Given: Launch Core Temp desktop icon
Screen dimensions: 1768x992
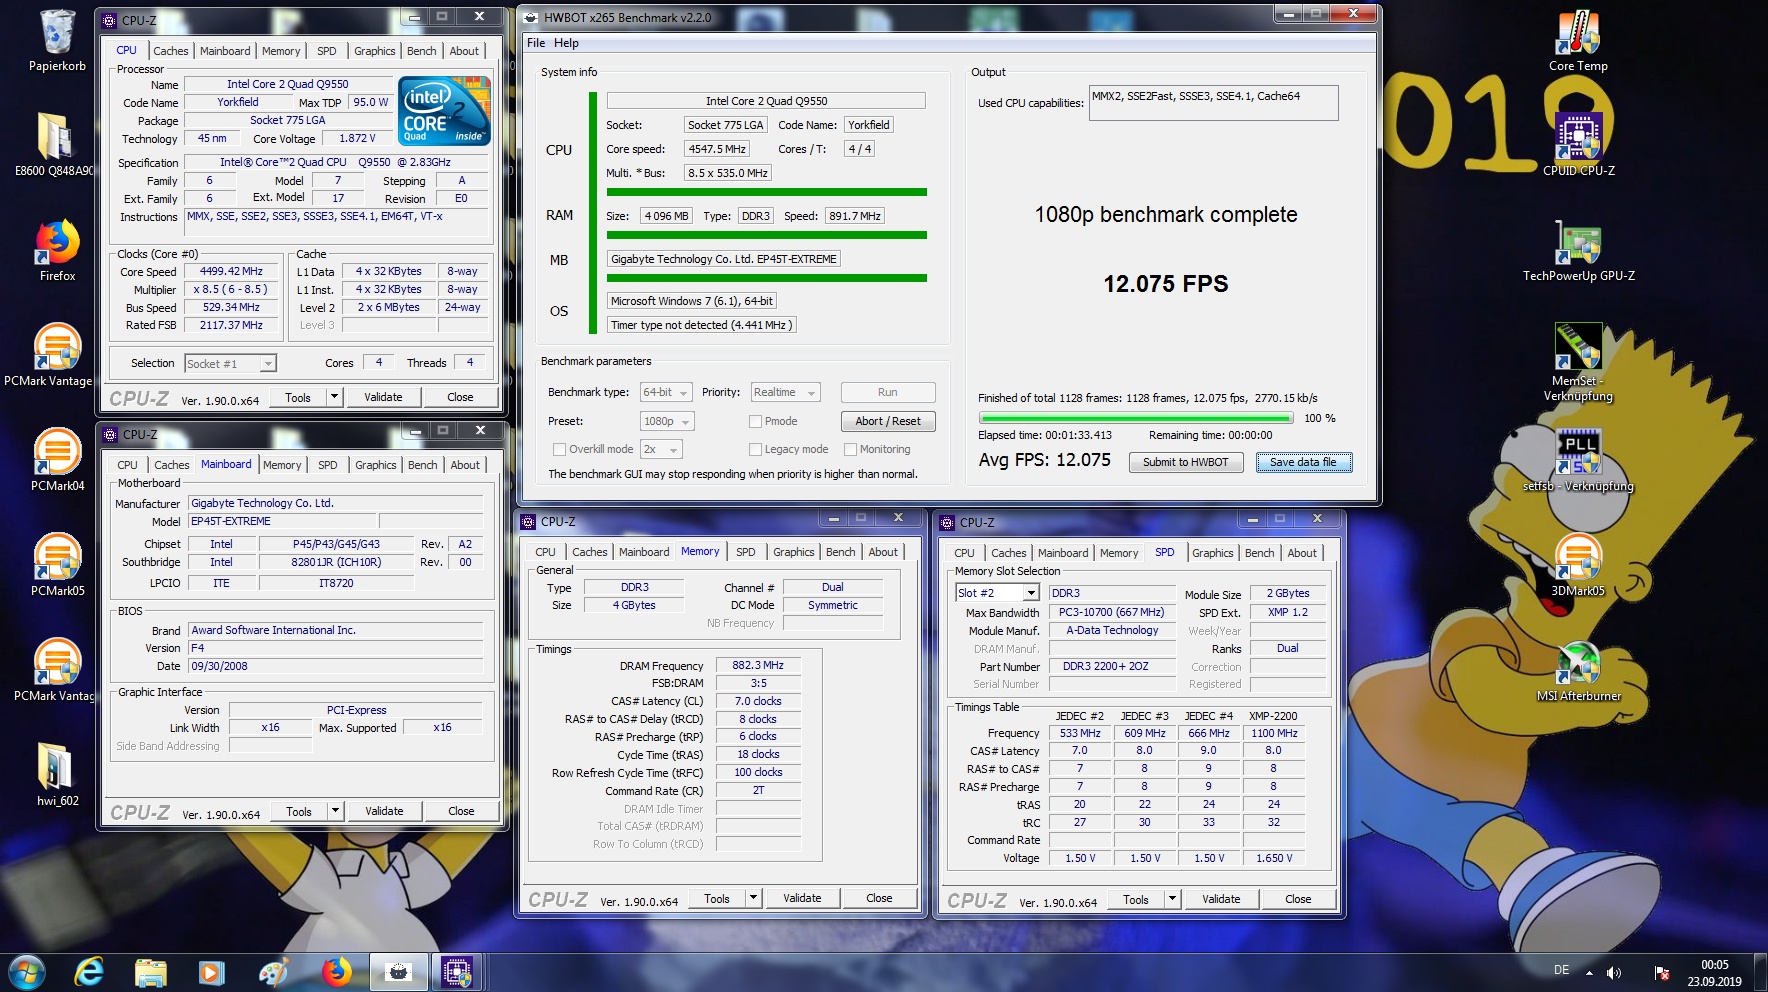Looking at the screenshot, I should (1578, 41).
